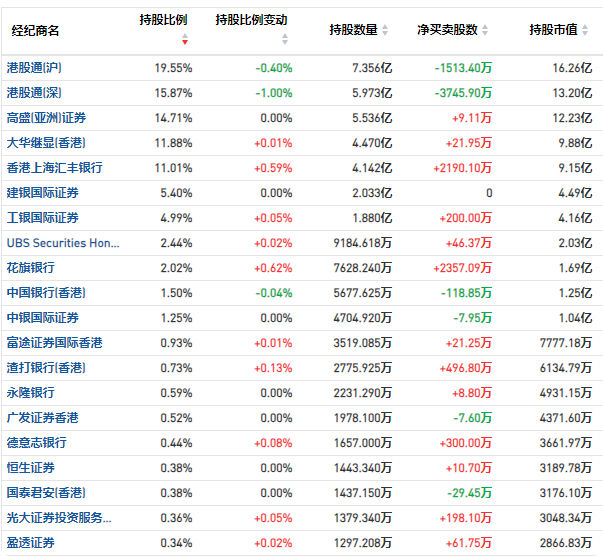This screenshot has width=603, height=556.
Task: Click the 持股数量 column header text
Action: tap(353, 30)
